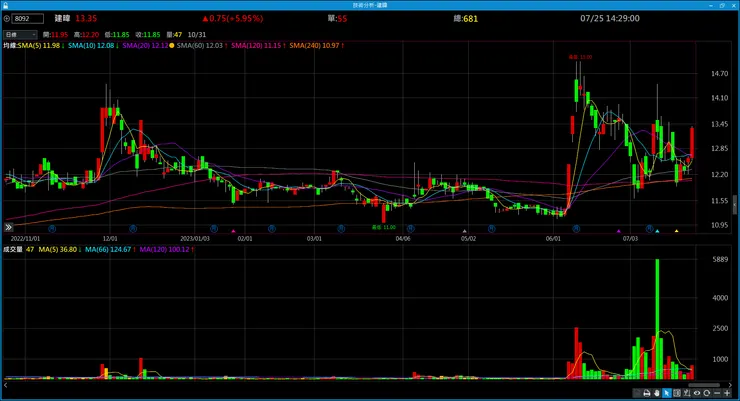Click the monthly marker circle after 06/01

(576, 228)
